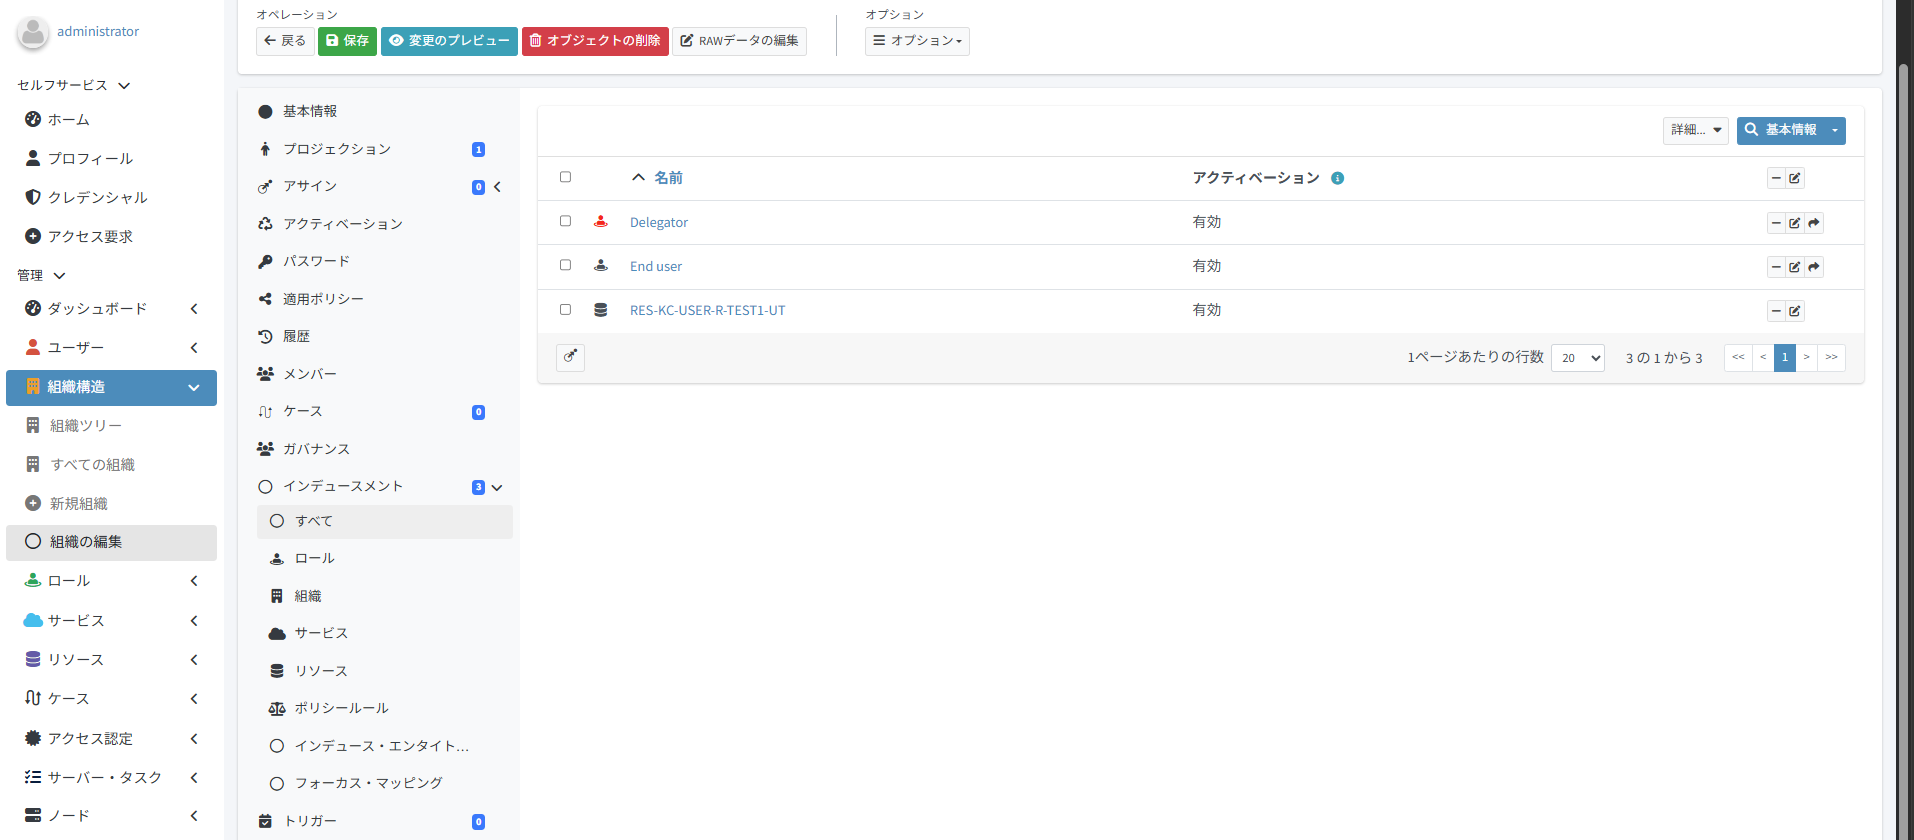Open the オプション dropdown menu
Viewport: 1914px width, 840px height.
917,41
